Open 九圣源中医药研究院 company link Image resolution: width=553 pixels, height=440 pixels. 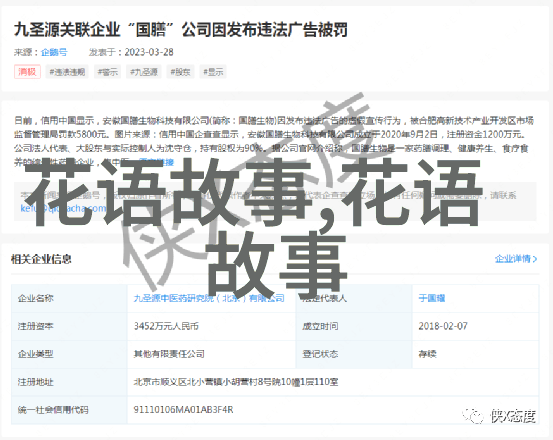click(209, 298)
